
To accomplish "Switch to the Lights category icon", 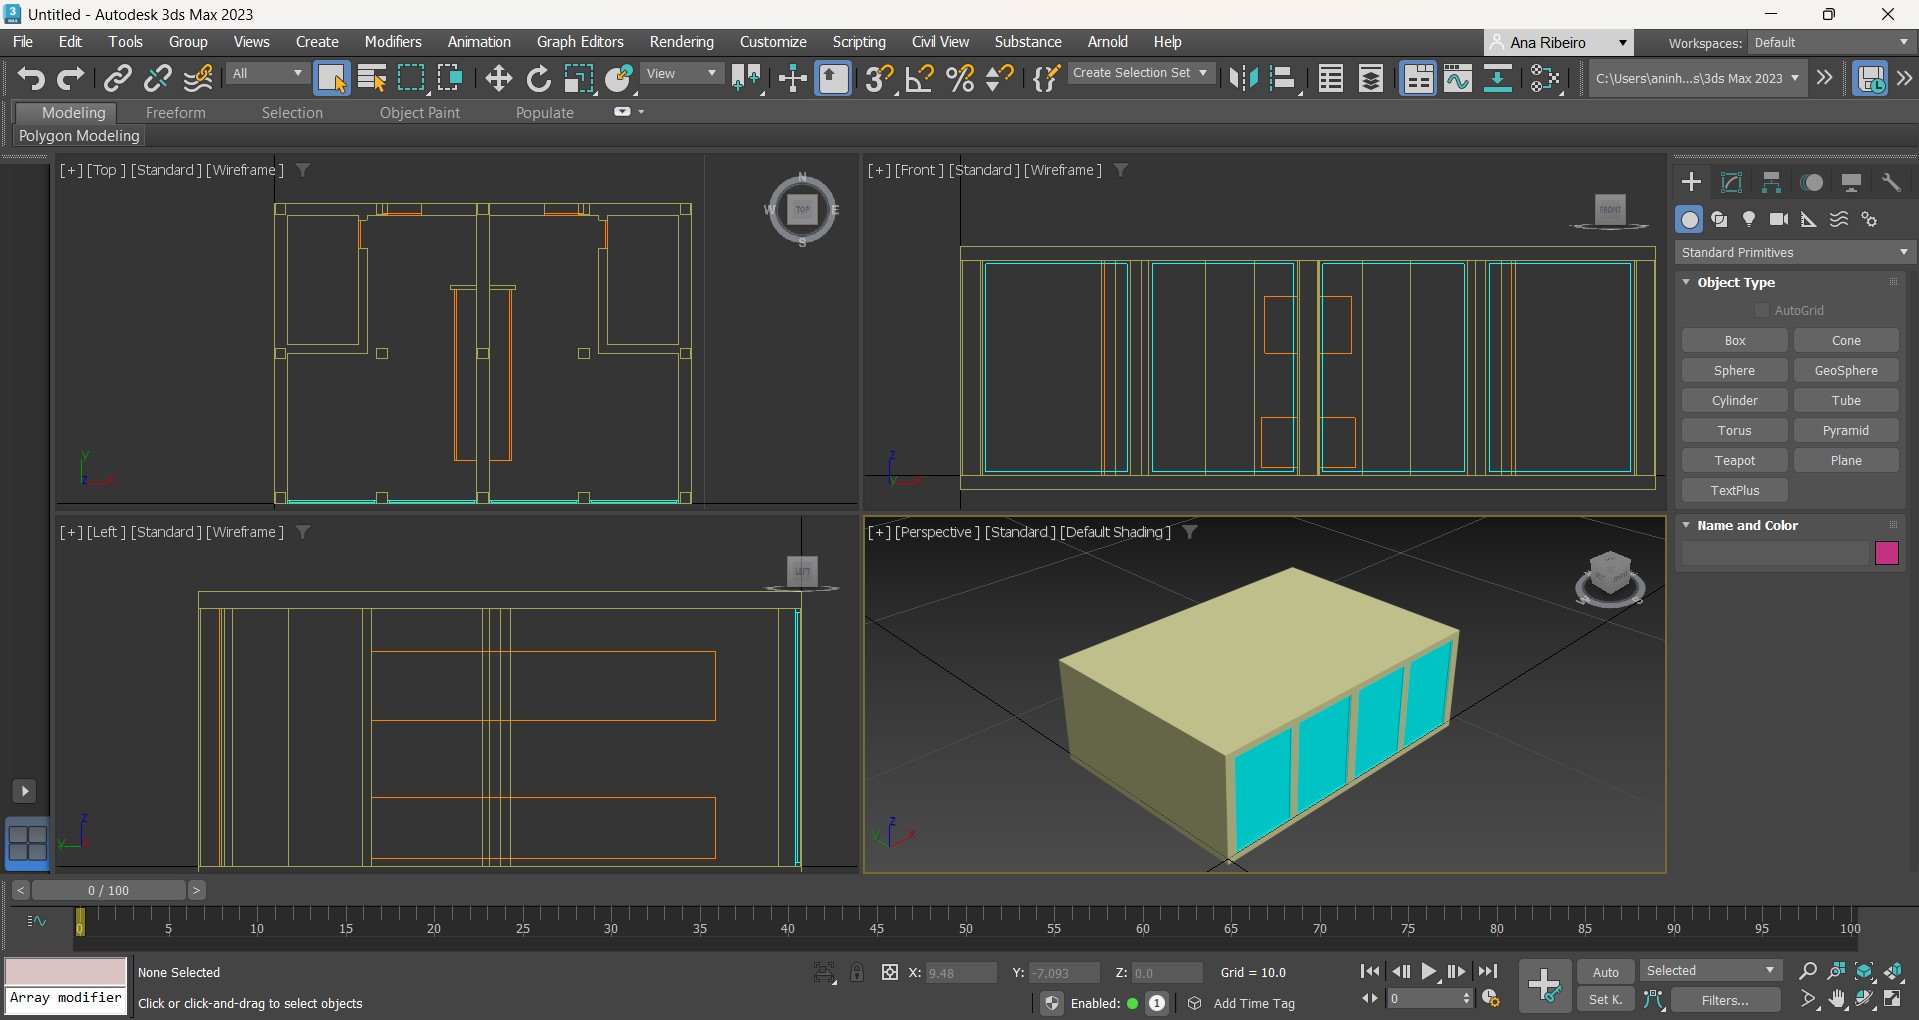I will pyautogui.click(x=1748, y=219).
